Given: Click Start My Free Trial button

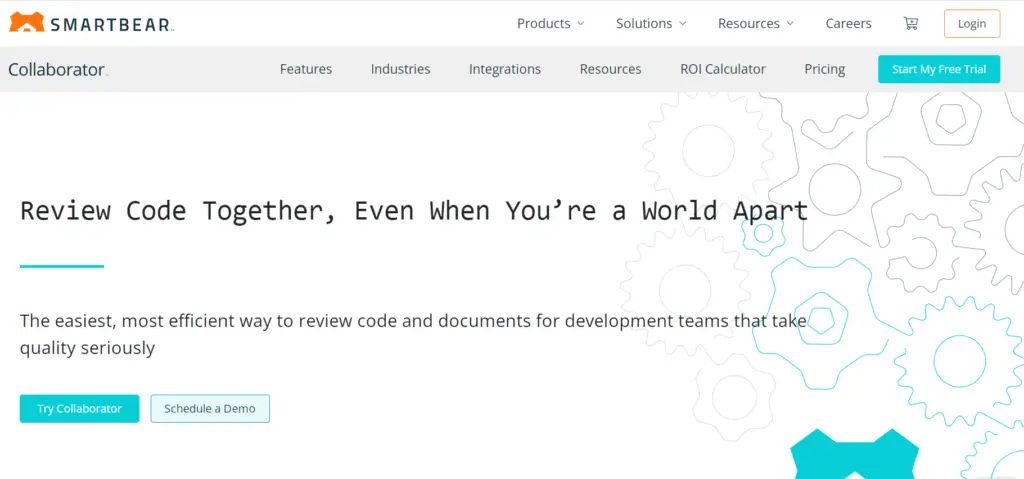Looking at the screenshot, I should pyautogui.click(x=938, y=69).
